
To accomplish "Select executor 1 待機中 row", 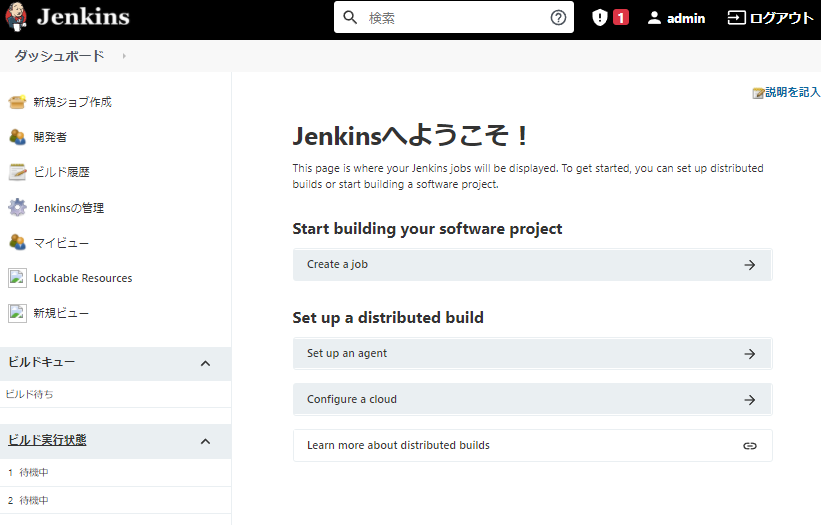I will tap(115, 472).
